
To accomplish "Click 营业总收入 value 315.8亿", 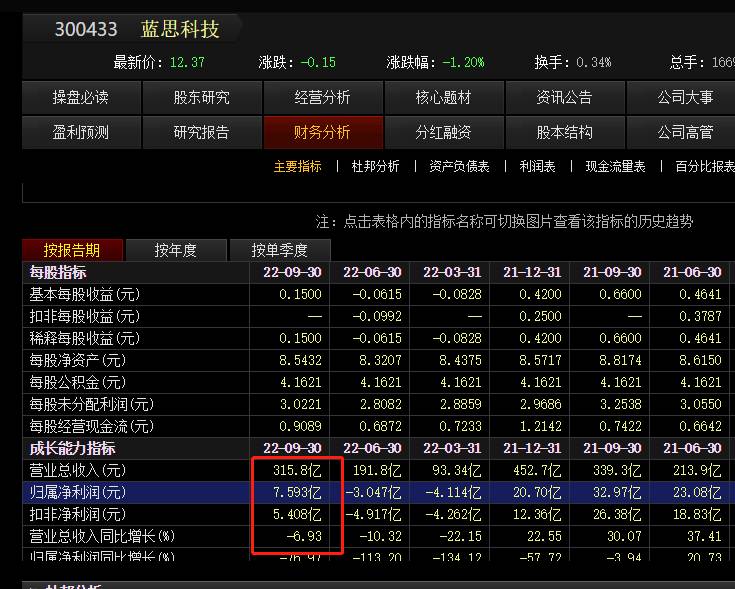I will [298, 470].
